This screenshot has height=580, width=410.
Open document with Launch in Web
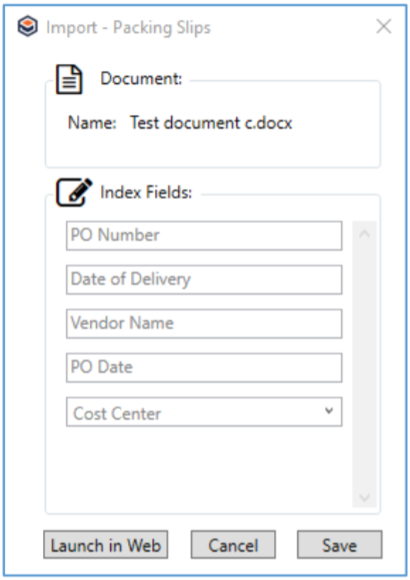pos(105,545)
